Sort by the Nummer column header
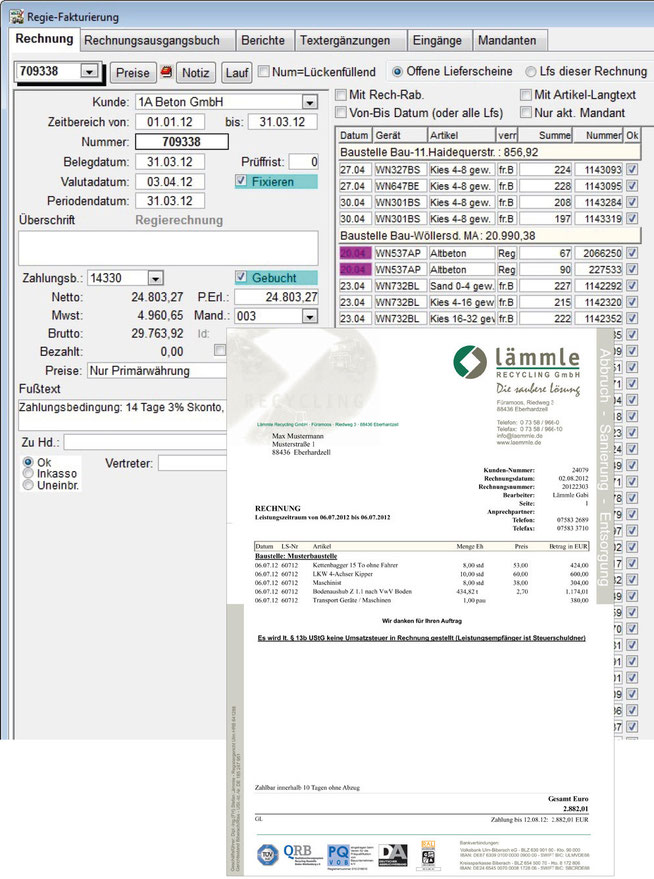 (x=598, y=135)
